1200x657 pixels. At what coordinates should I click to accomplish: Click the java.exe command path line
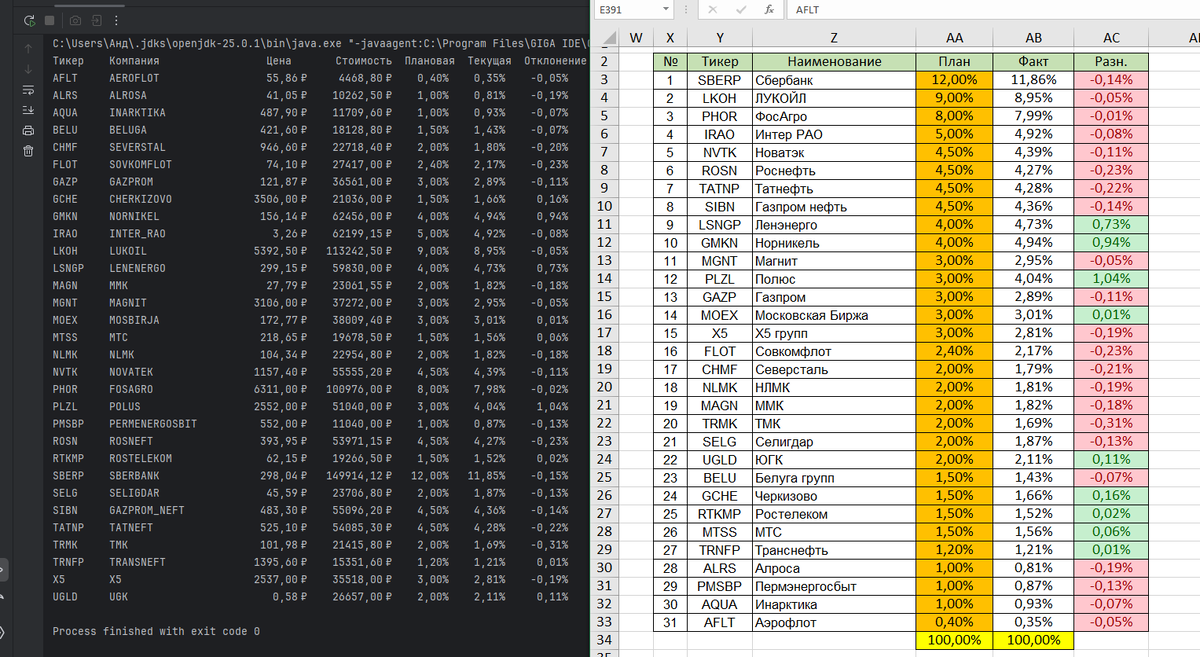(320, 43)
